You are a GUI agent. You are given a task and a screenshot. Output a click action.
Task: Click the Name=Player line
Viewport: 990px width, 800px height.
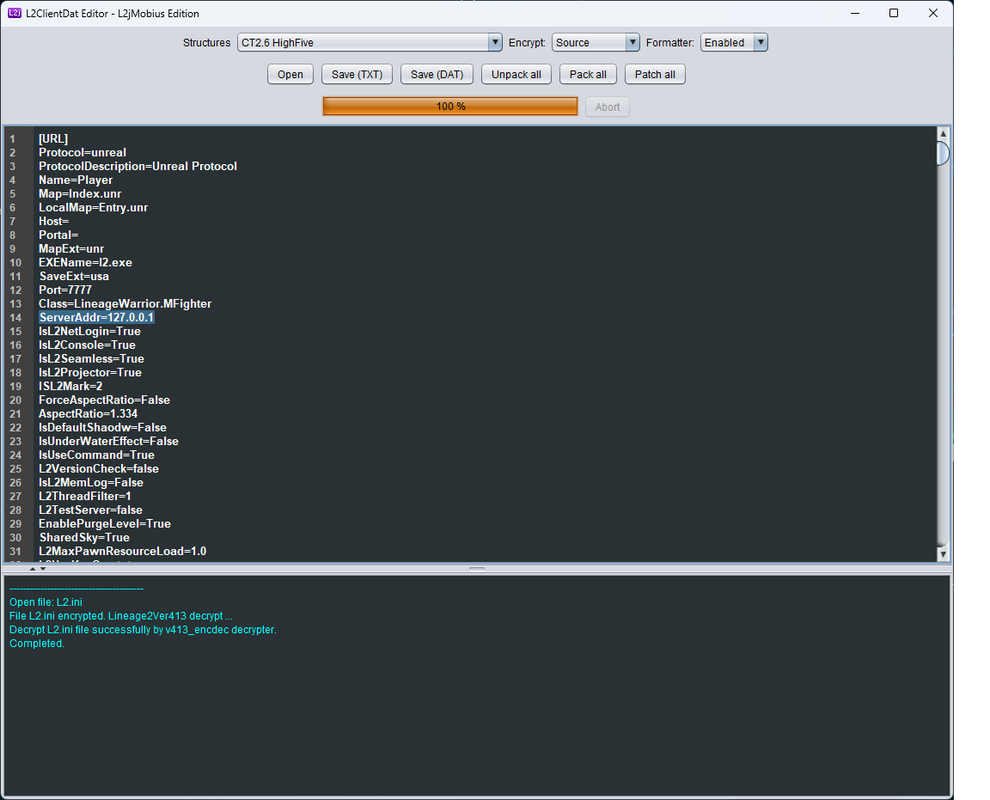76,180
